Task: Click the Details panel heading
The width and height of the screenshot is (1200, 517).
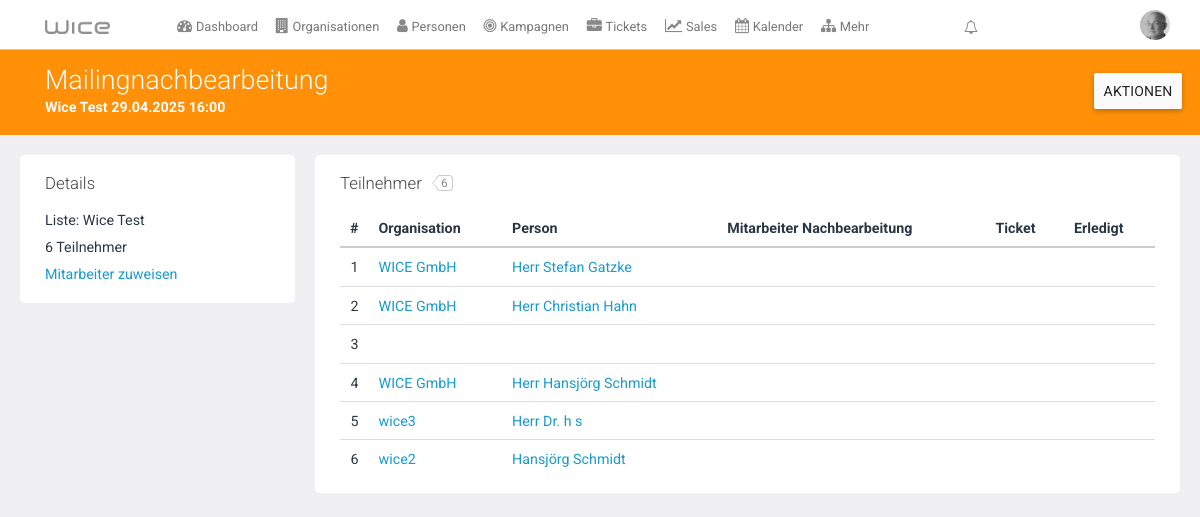Action: click(x=70, y=184)
